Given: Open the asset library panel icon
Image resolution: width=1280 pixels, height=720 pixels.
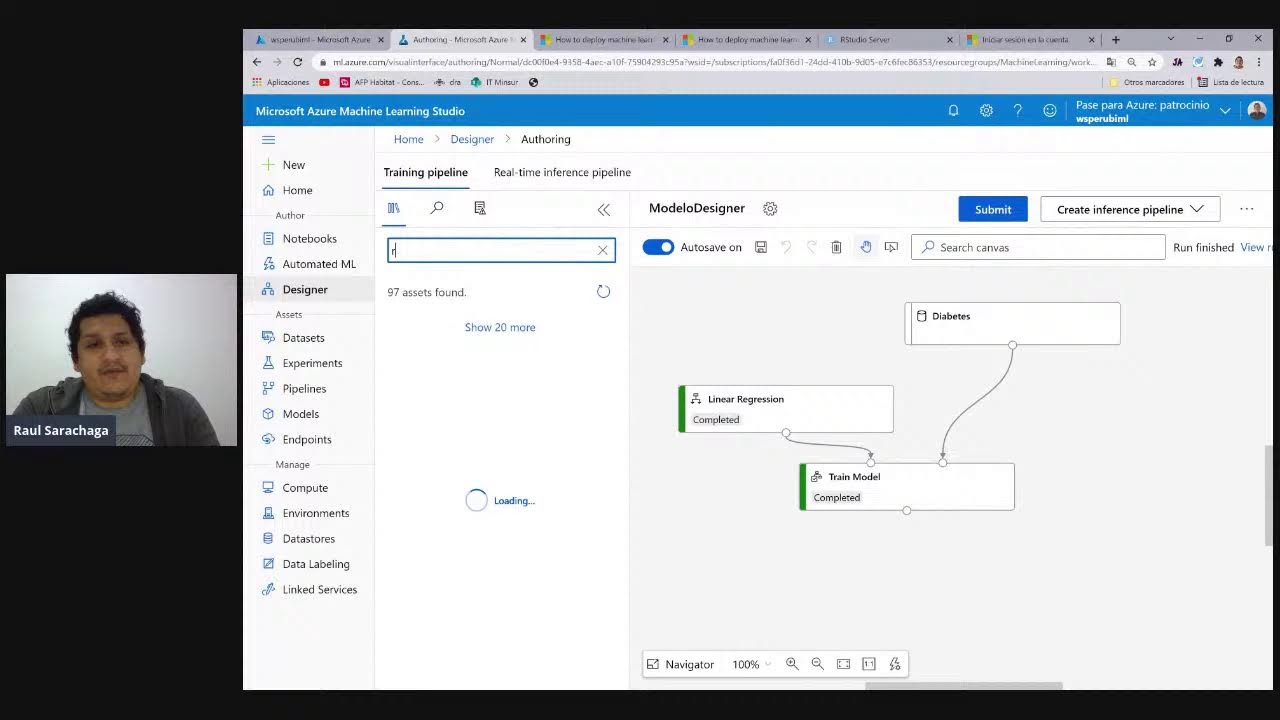Looking at the screenshot, I should tap(394, 208).
